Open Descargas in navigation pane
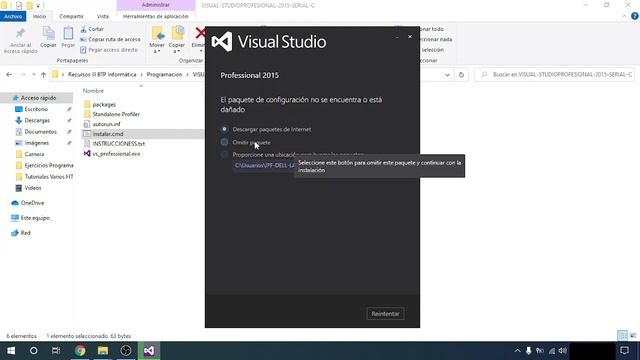The width and height of the screenshot is (640, 360). (32, 120)
